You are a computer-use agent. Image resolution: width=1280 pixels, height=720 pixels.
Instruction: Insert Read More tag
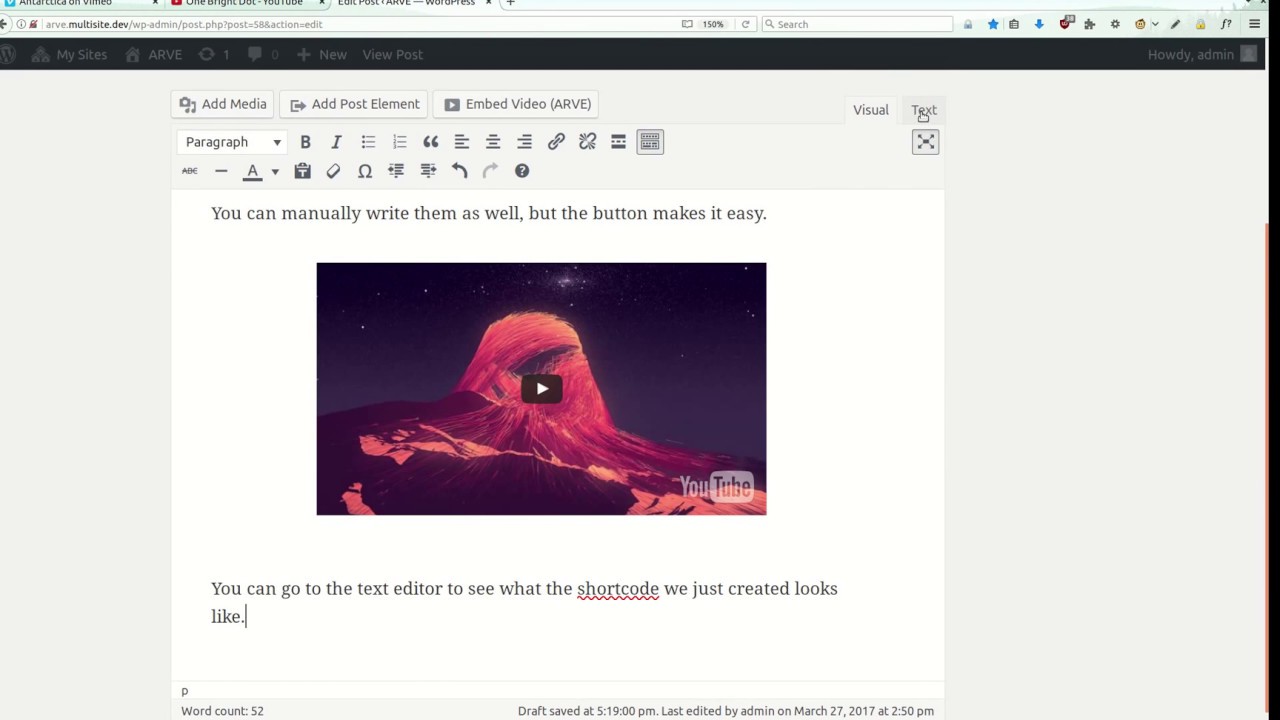[x=618, y=142]
